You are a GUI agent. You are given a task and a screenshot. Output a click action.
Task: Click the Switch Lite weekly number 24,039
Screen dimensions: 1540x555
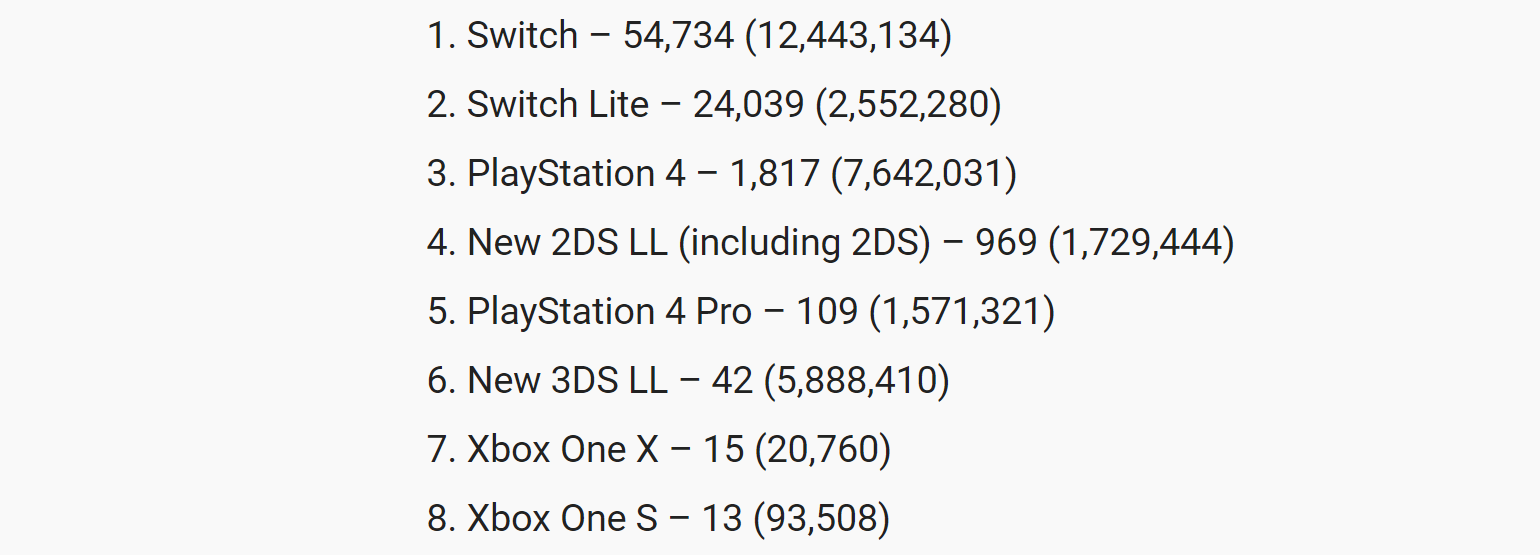[x=748, y=104]
